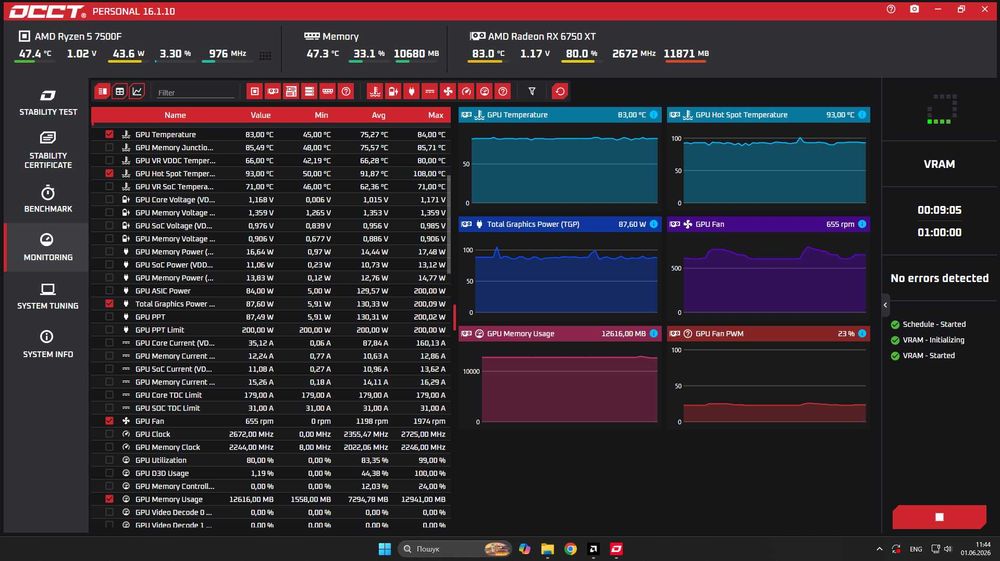1000x561 pixels.
Task: Toggle the motherboard sensor filter icon
Action: (291, 92)
